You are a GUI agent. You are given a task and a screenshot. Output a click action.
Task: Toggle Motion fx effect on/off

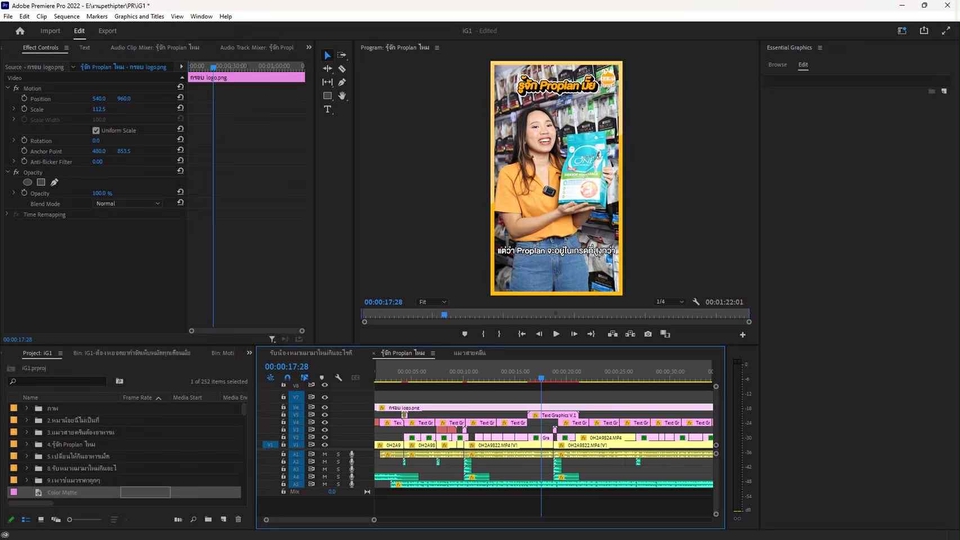17,88
